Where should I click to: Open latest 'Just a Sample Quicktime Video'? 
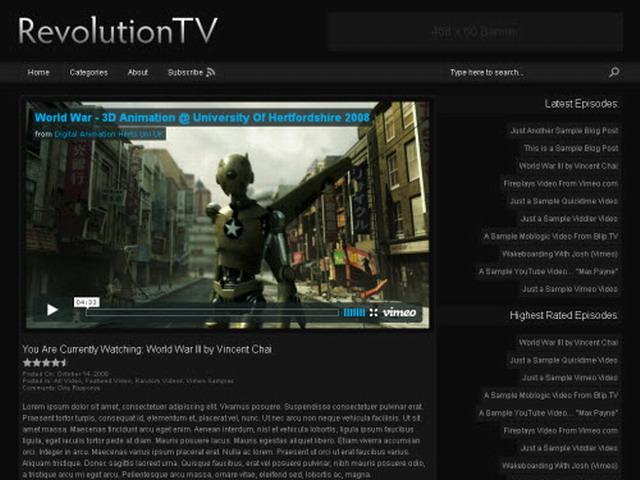pos(564,201)
